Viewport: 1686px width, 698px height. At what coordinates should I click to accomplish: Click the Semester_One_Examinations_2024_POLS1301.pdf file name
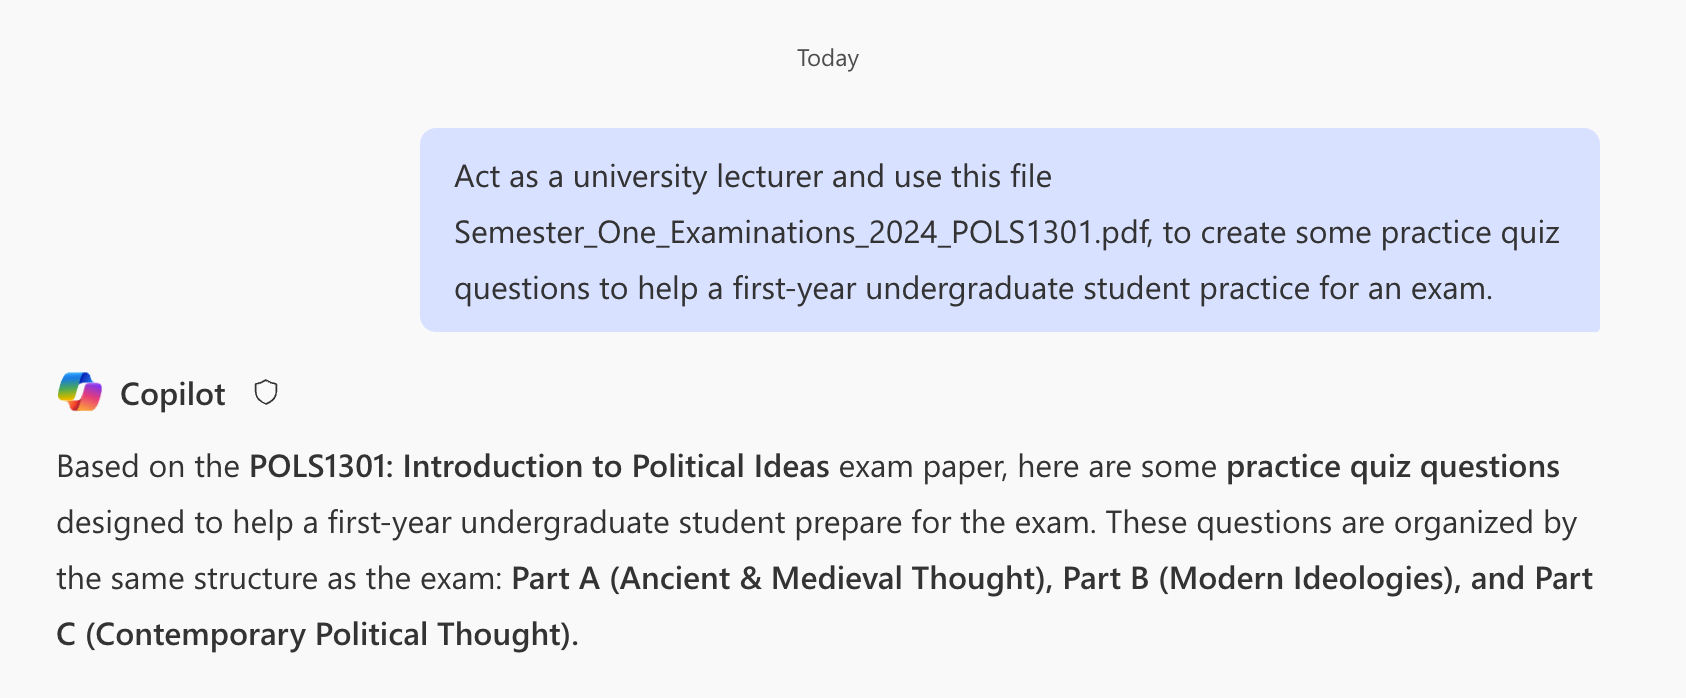802,233
